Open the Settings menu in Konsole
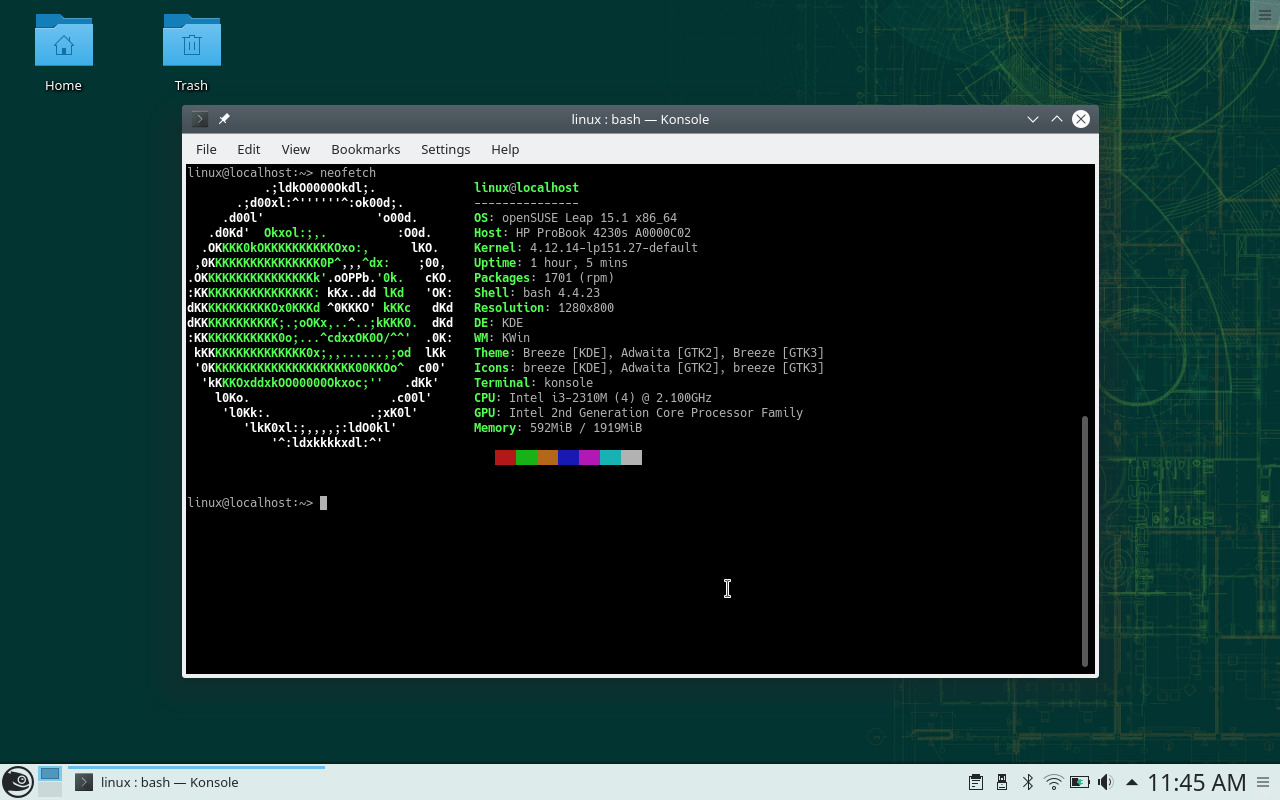 445,149
